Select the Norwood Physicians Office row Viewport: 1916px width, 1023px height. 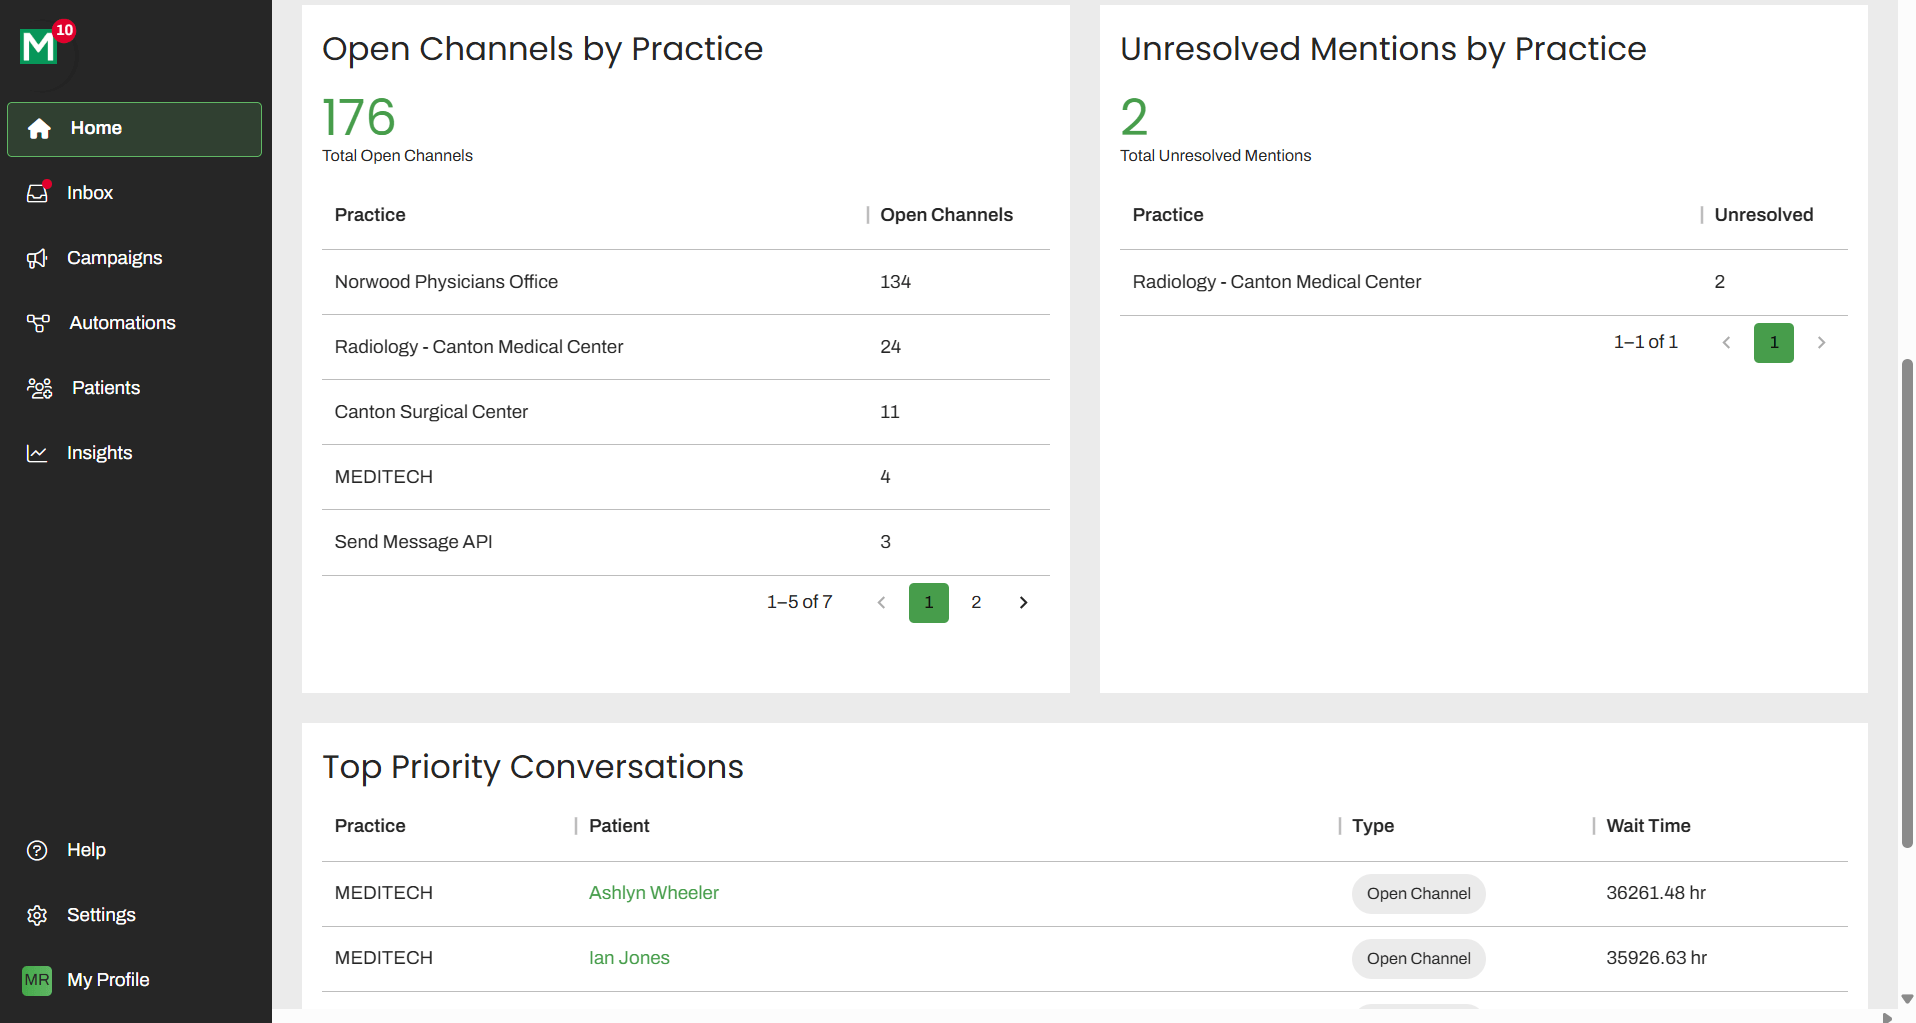coord(686,282)
